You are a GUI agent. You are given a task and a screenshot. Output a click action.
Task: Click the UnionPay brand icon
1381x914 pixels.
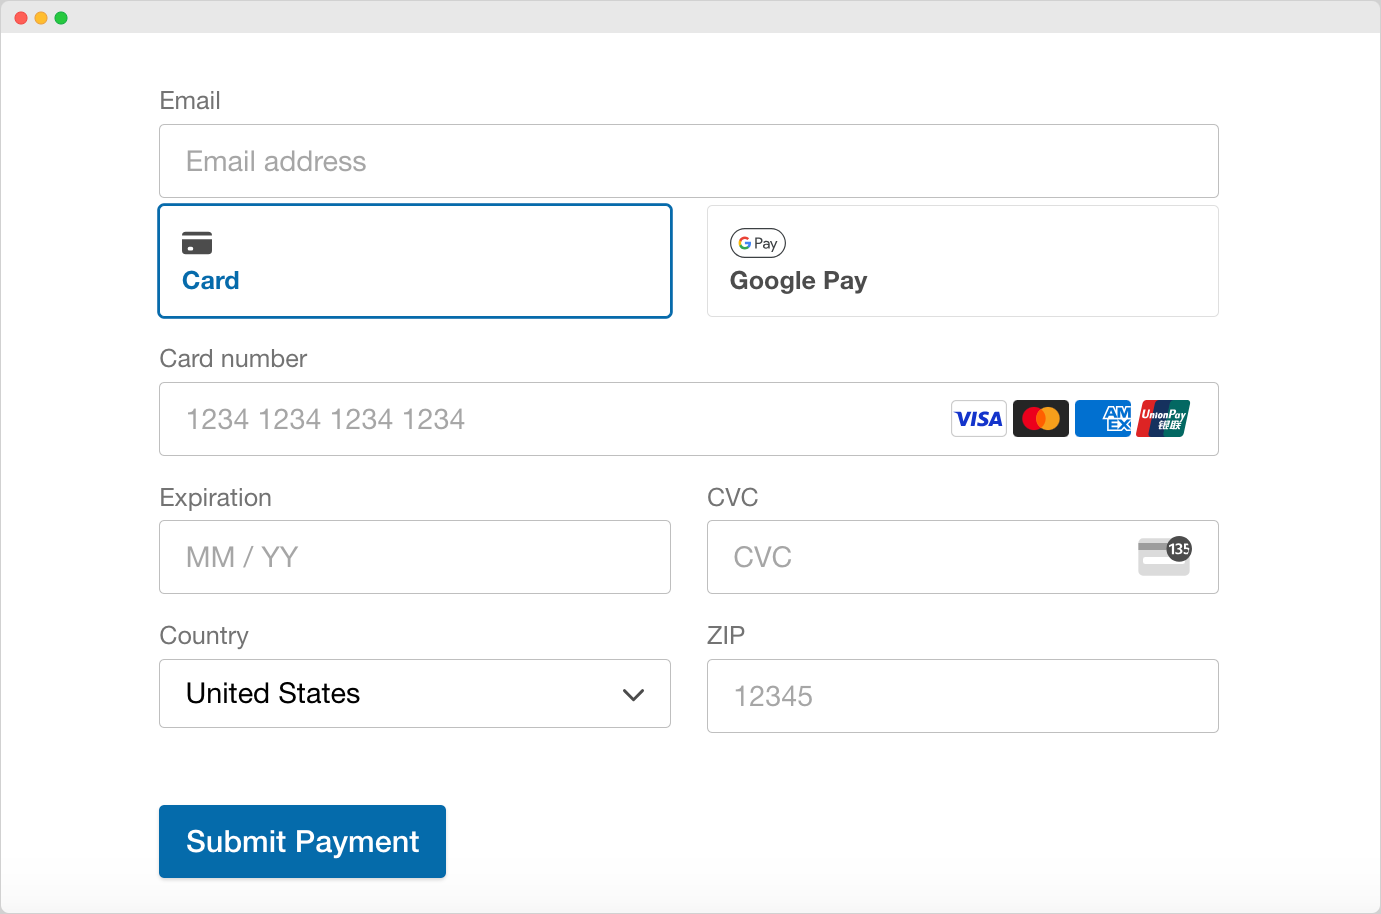(x=1162, y=418)
